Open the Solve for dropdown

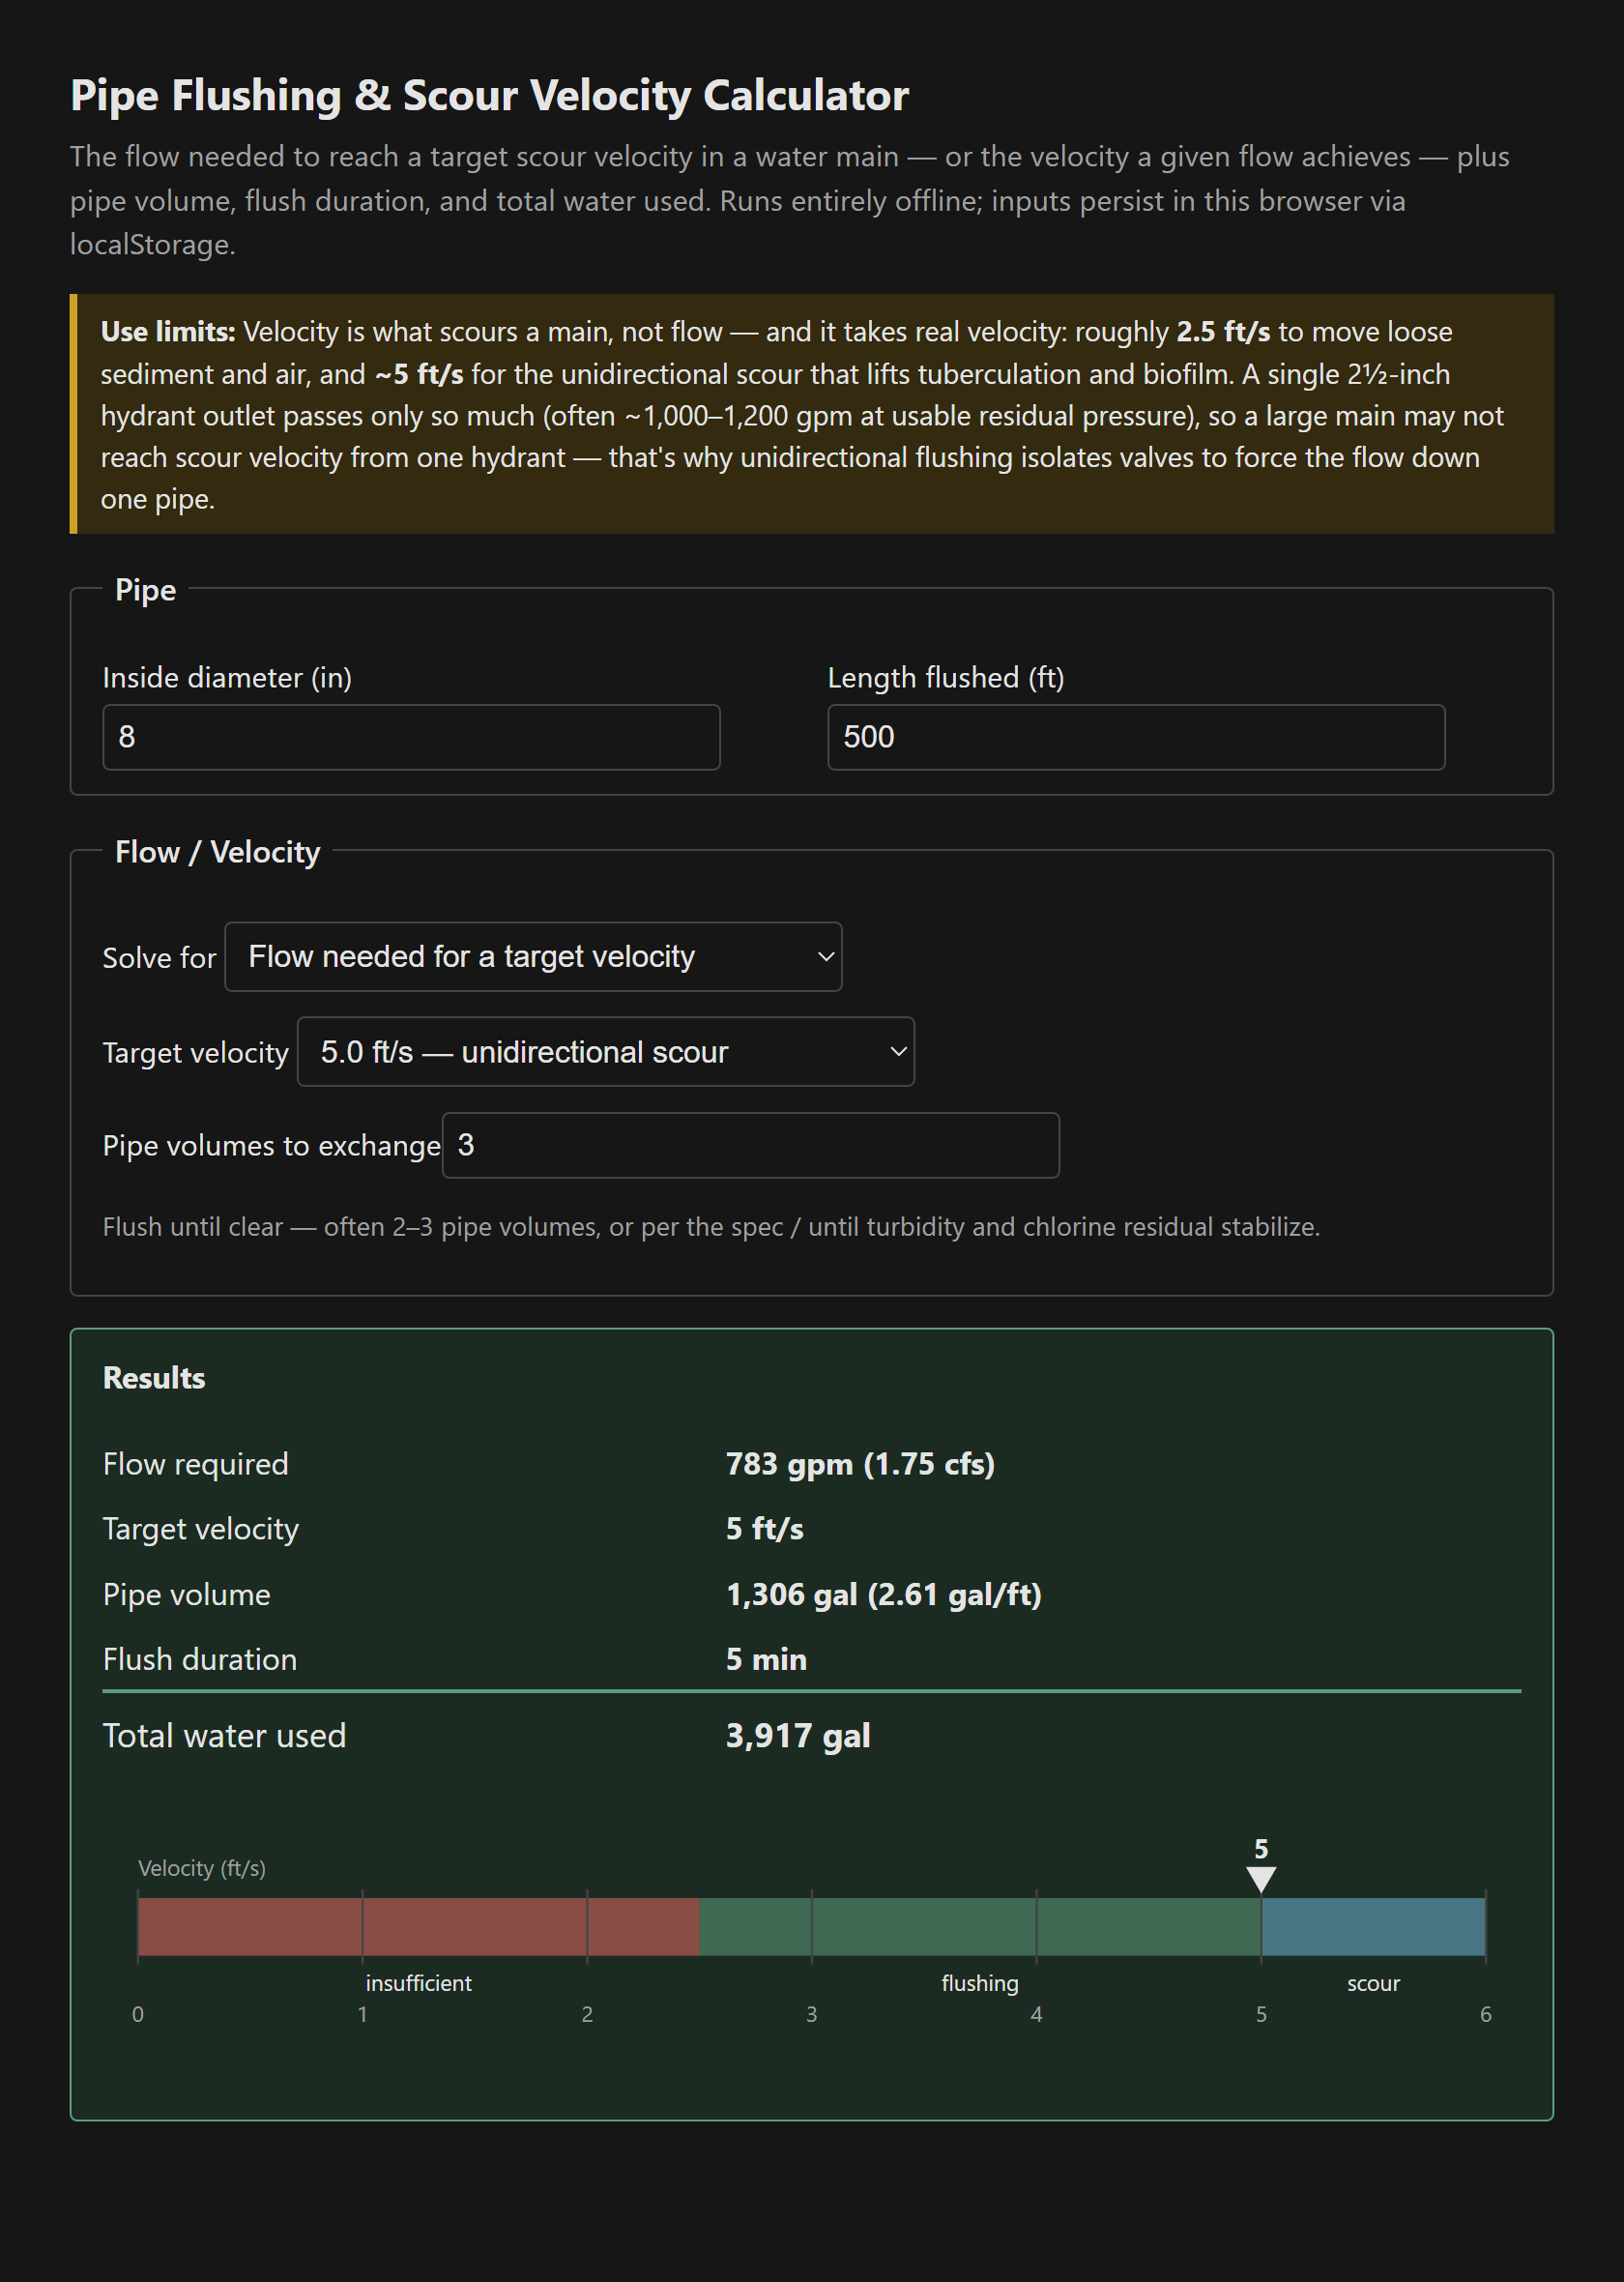click(x=533, y=956)
